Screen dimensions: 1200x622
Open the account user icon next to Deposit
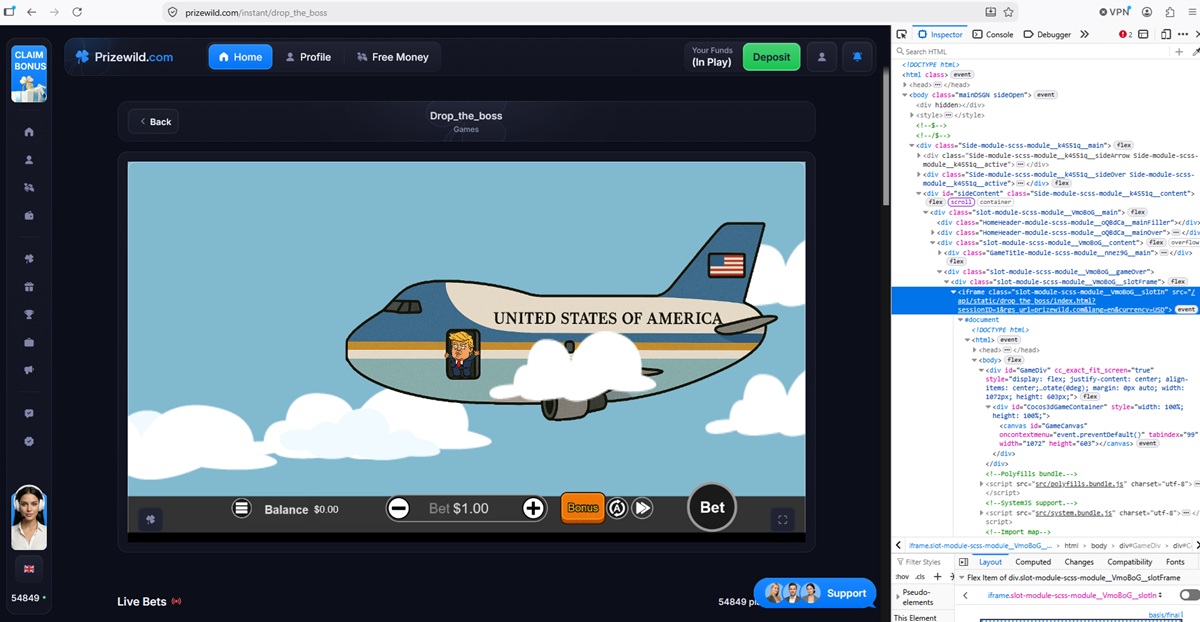(x=821, y=57)
